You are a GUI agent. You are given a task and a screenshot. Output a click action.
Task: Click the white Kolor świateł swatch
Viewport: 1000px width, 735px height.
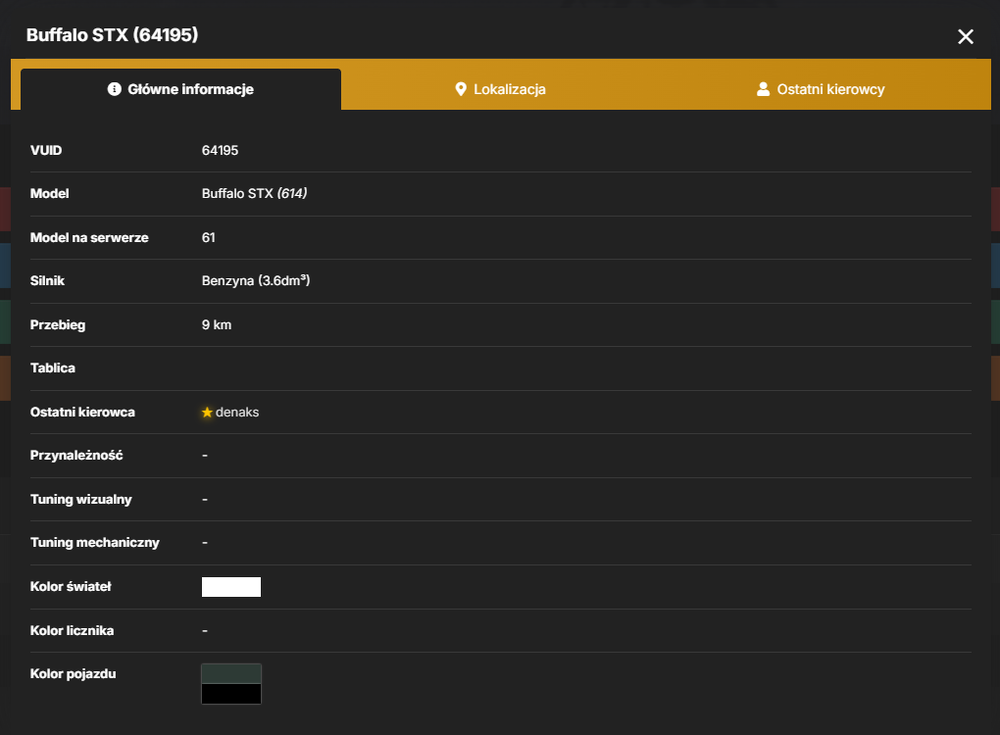pyautogui.click(x=231, y=587)
